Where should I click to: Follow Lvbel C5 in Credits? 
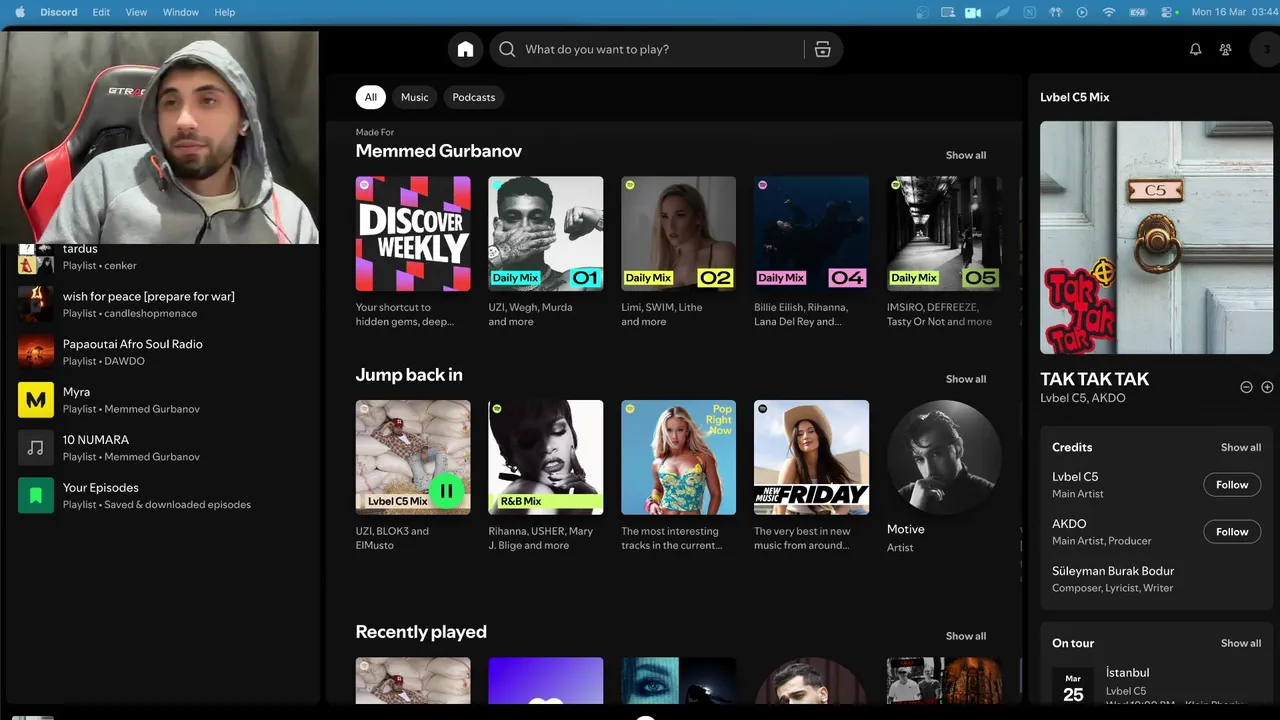pos(1232,485)
